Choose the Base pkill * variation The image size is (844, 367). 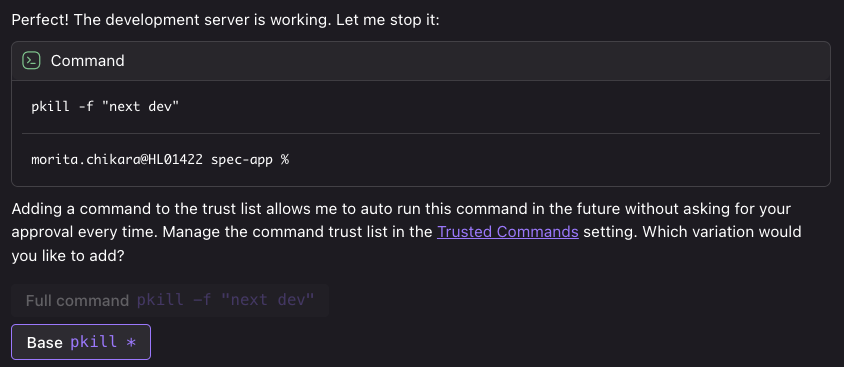81,342
